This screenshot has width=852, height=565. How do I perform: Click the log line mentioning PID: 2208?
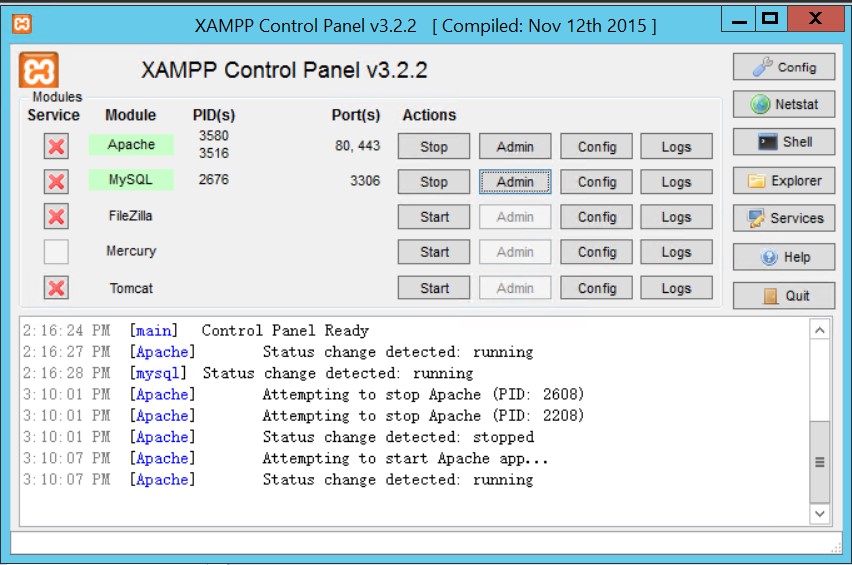coord(303,416)
